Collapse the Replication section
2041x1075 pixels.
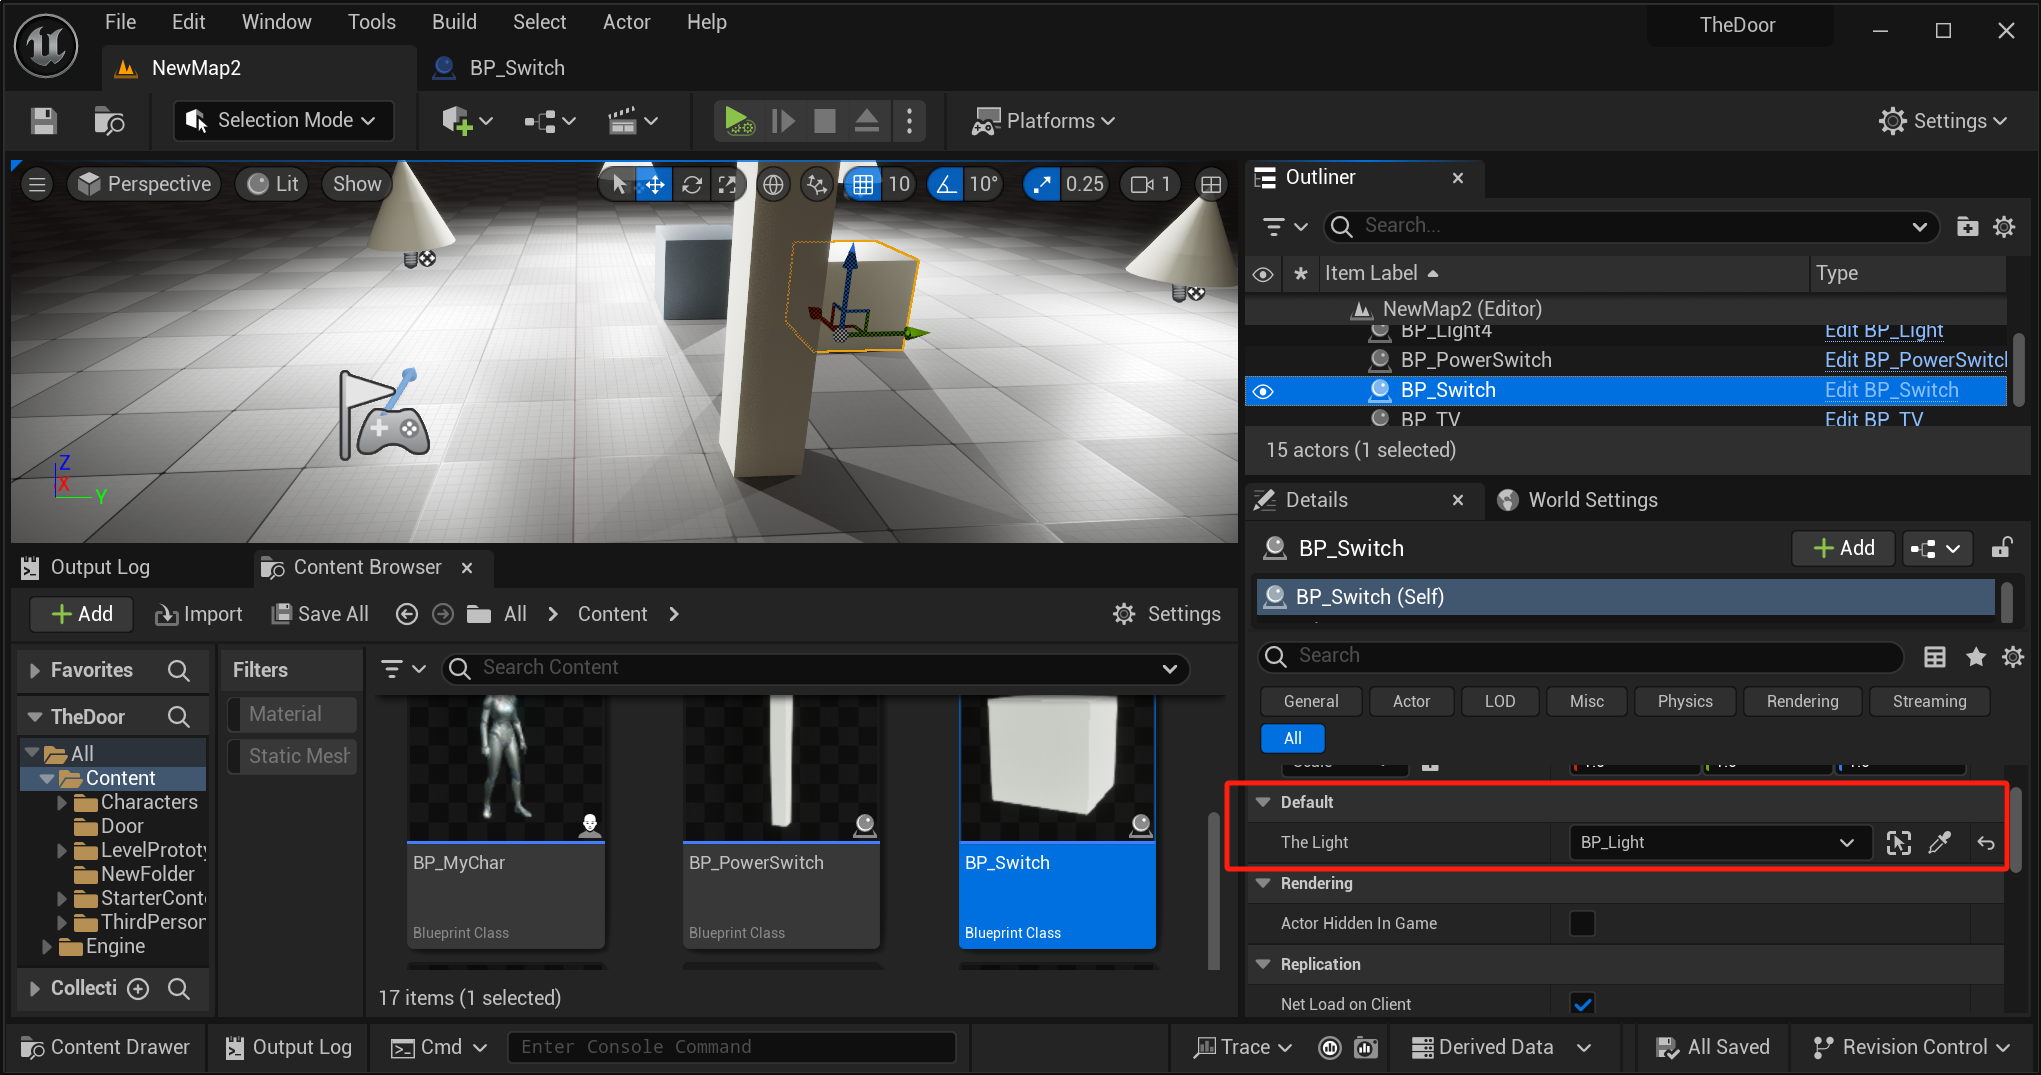[1263, 964]
